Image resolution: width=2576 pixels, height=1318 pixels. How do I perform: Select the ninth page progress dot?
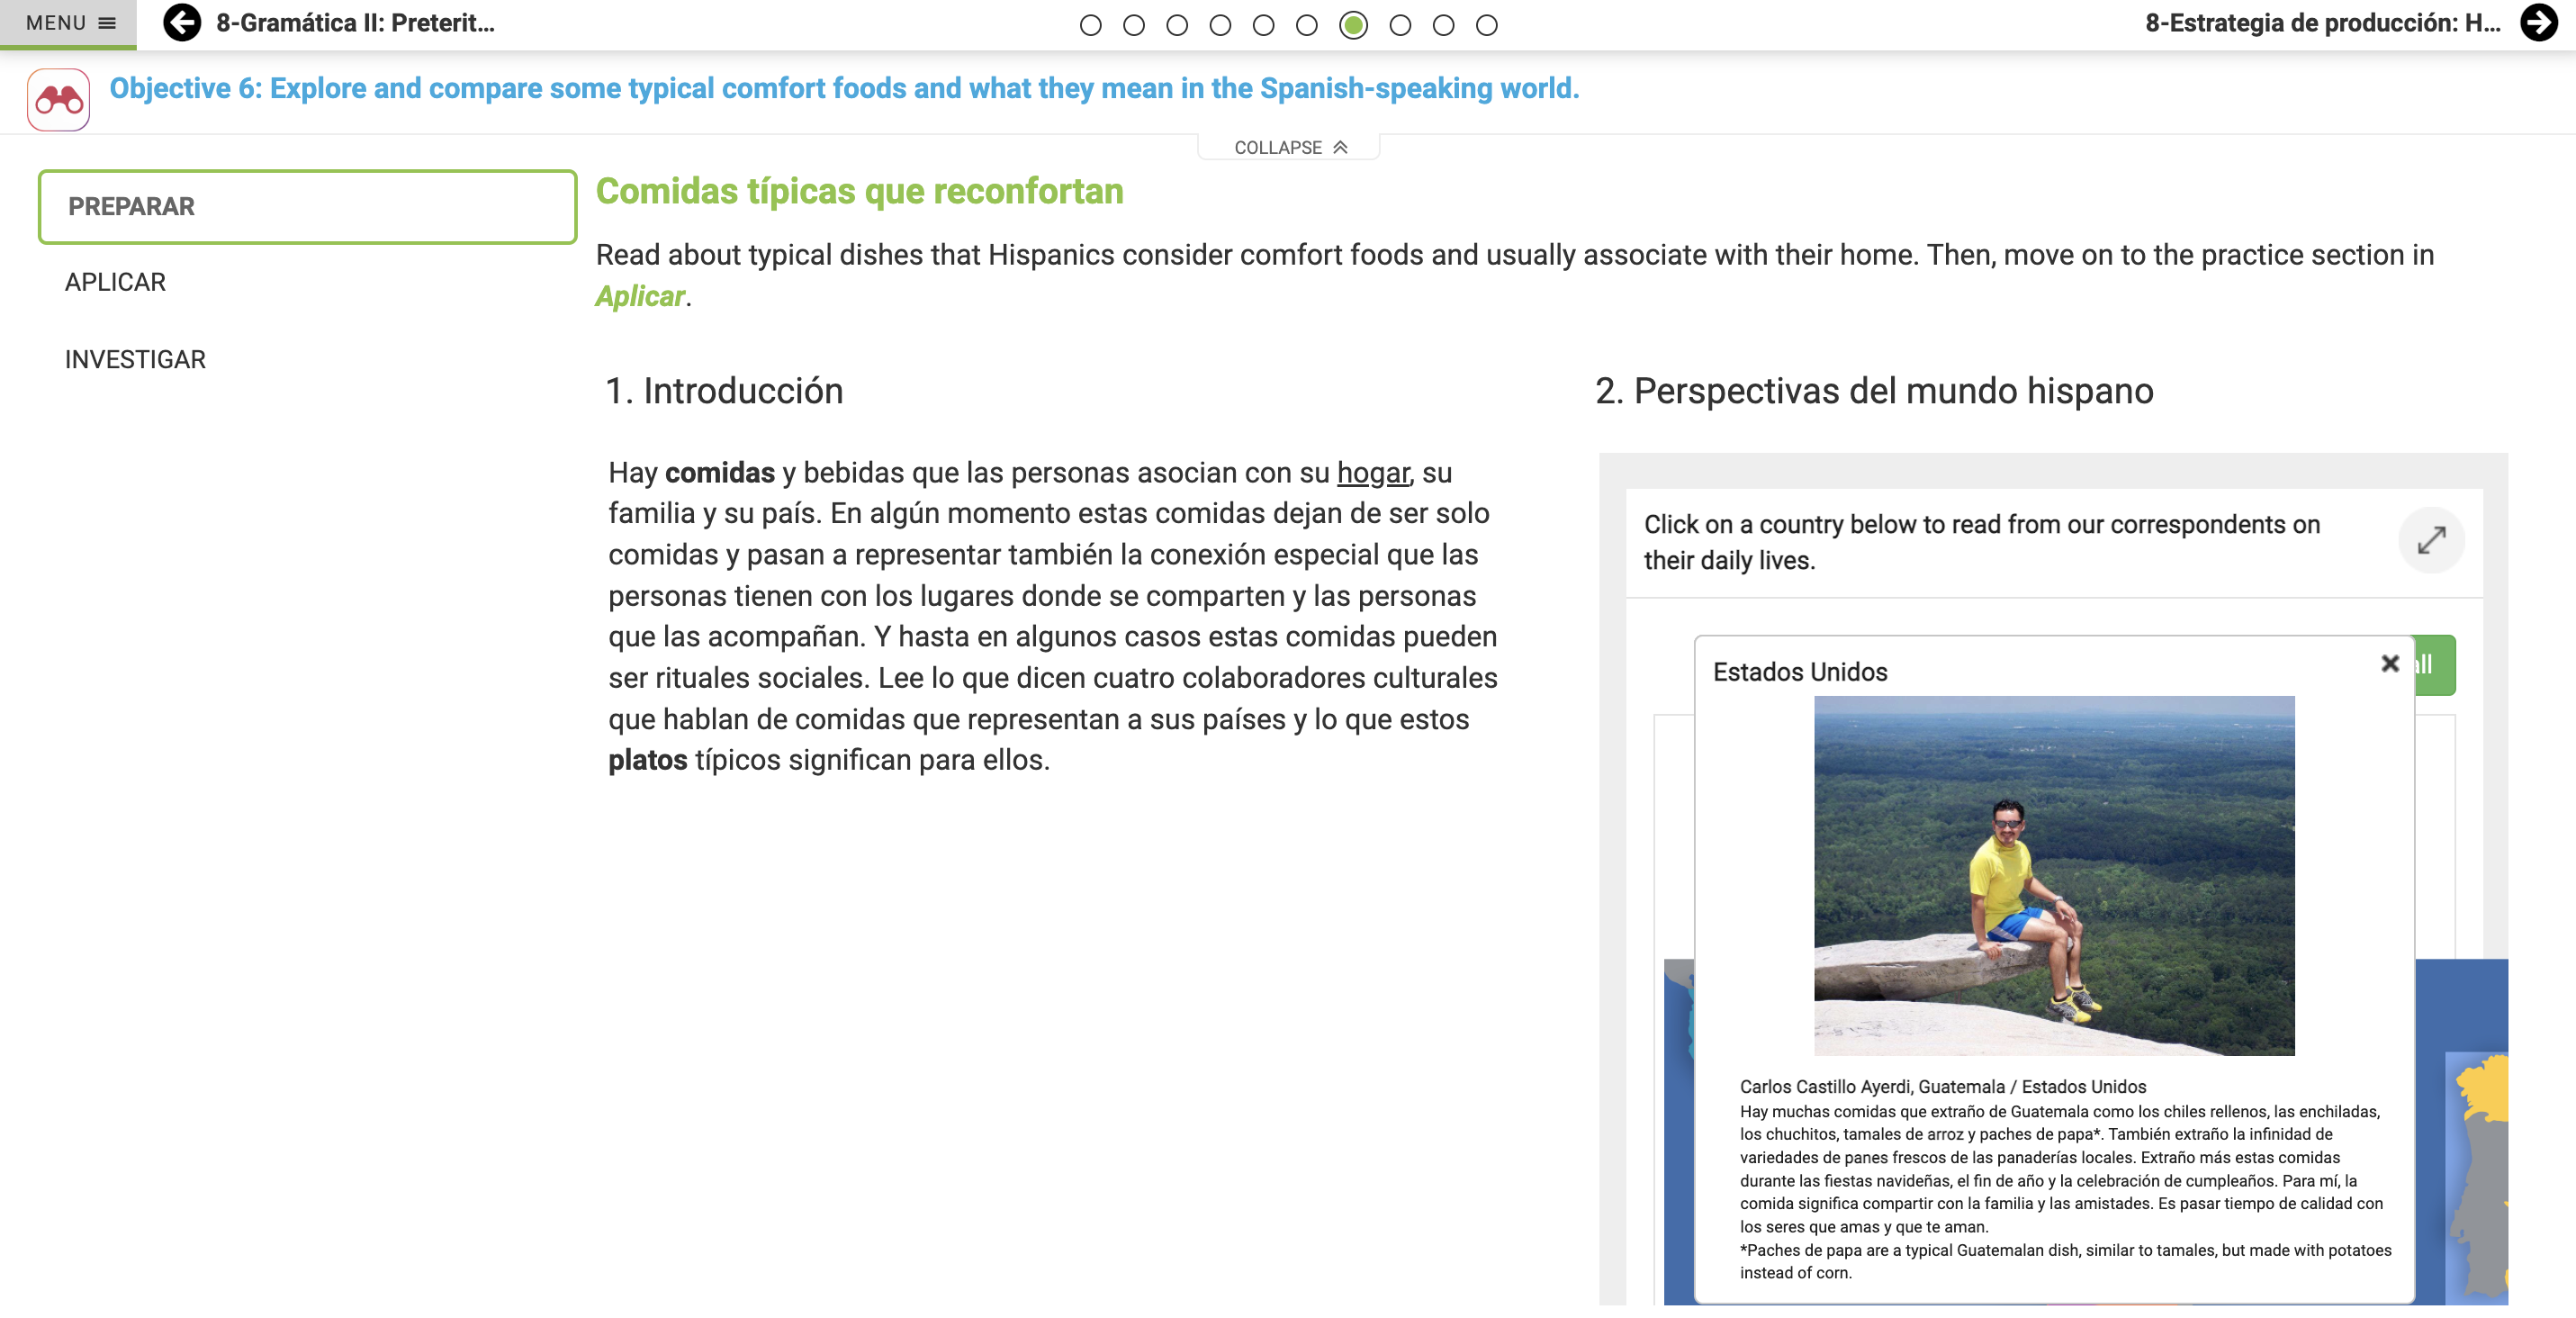point(1443,25)
